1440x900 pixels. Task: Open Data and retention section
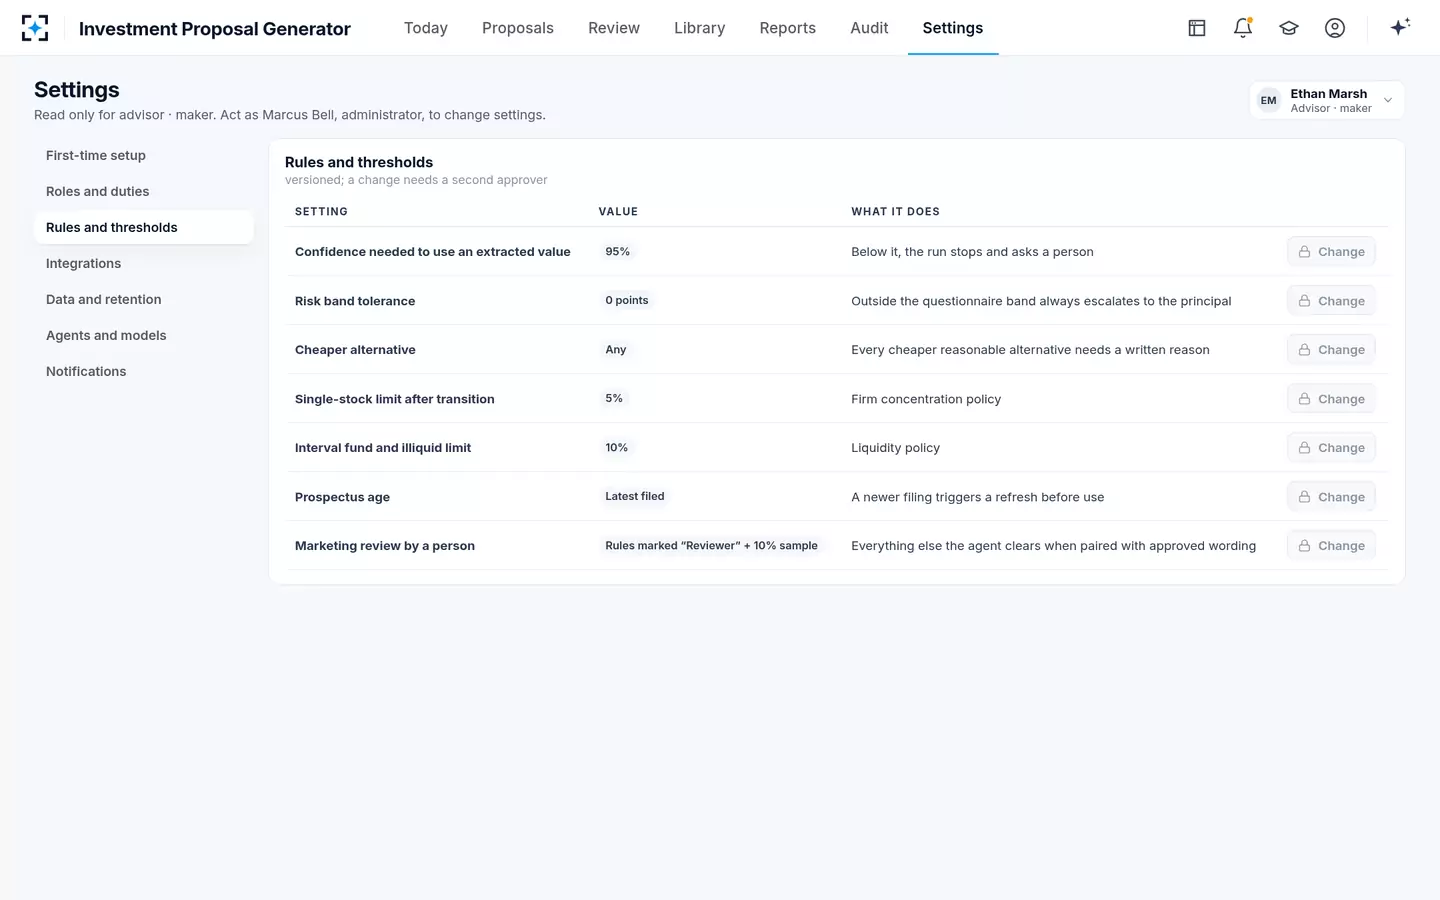click(144, 299)
